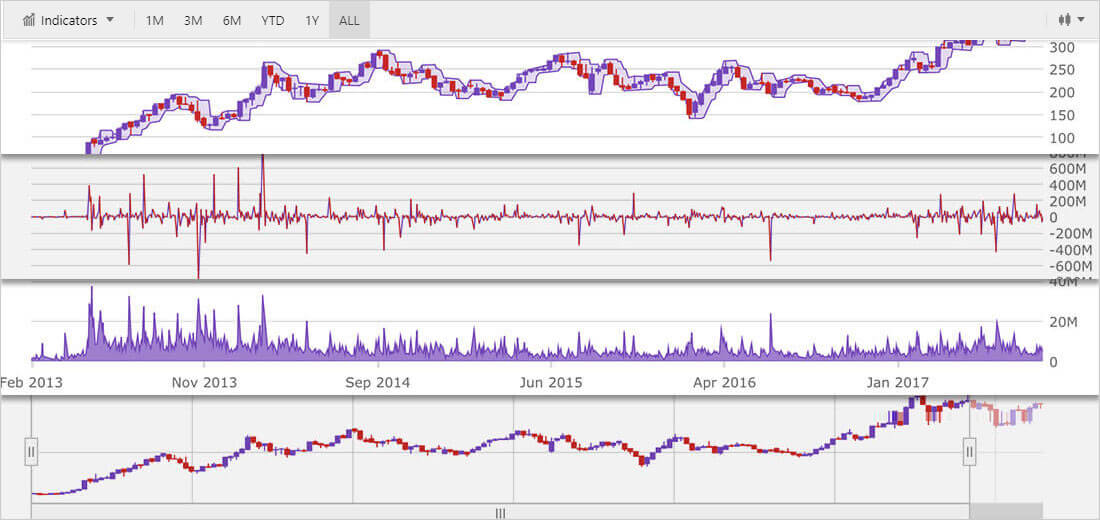
Task: Expand the Indicators dropdown arrow
Action: point(110,20)
